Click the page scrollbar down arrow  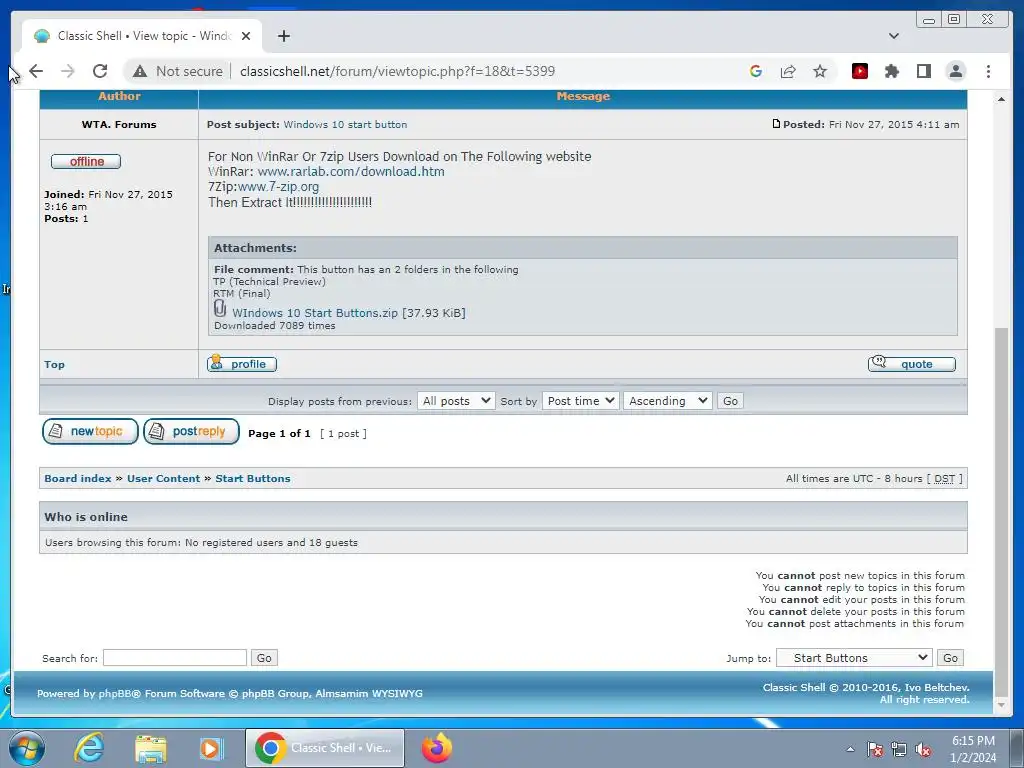click(x=1001, y=705)
